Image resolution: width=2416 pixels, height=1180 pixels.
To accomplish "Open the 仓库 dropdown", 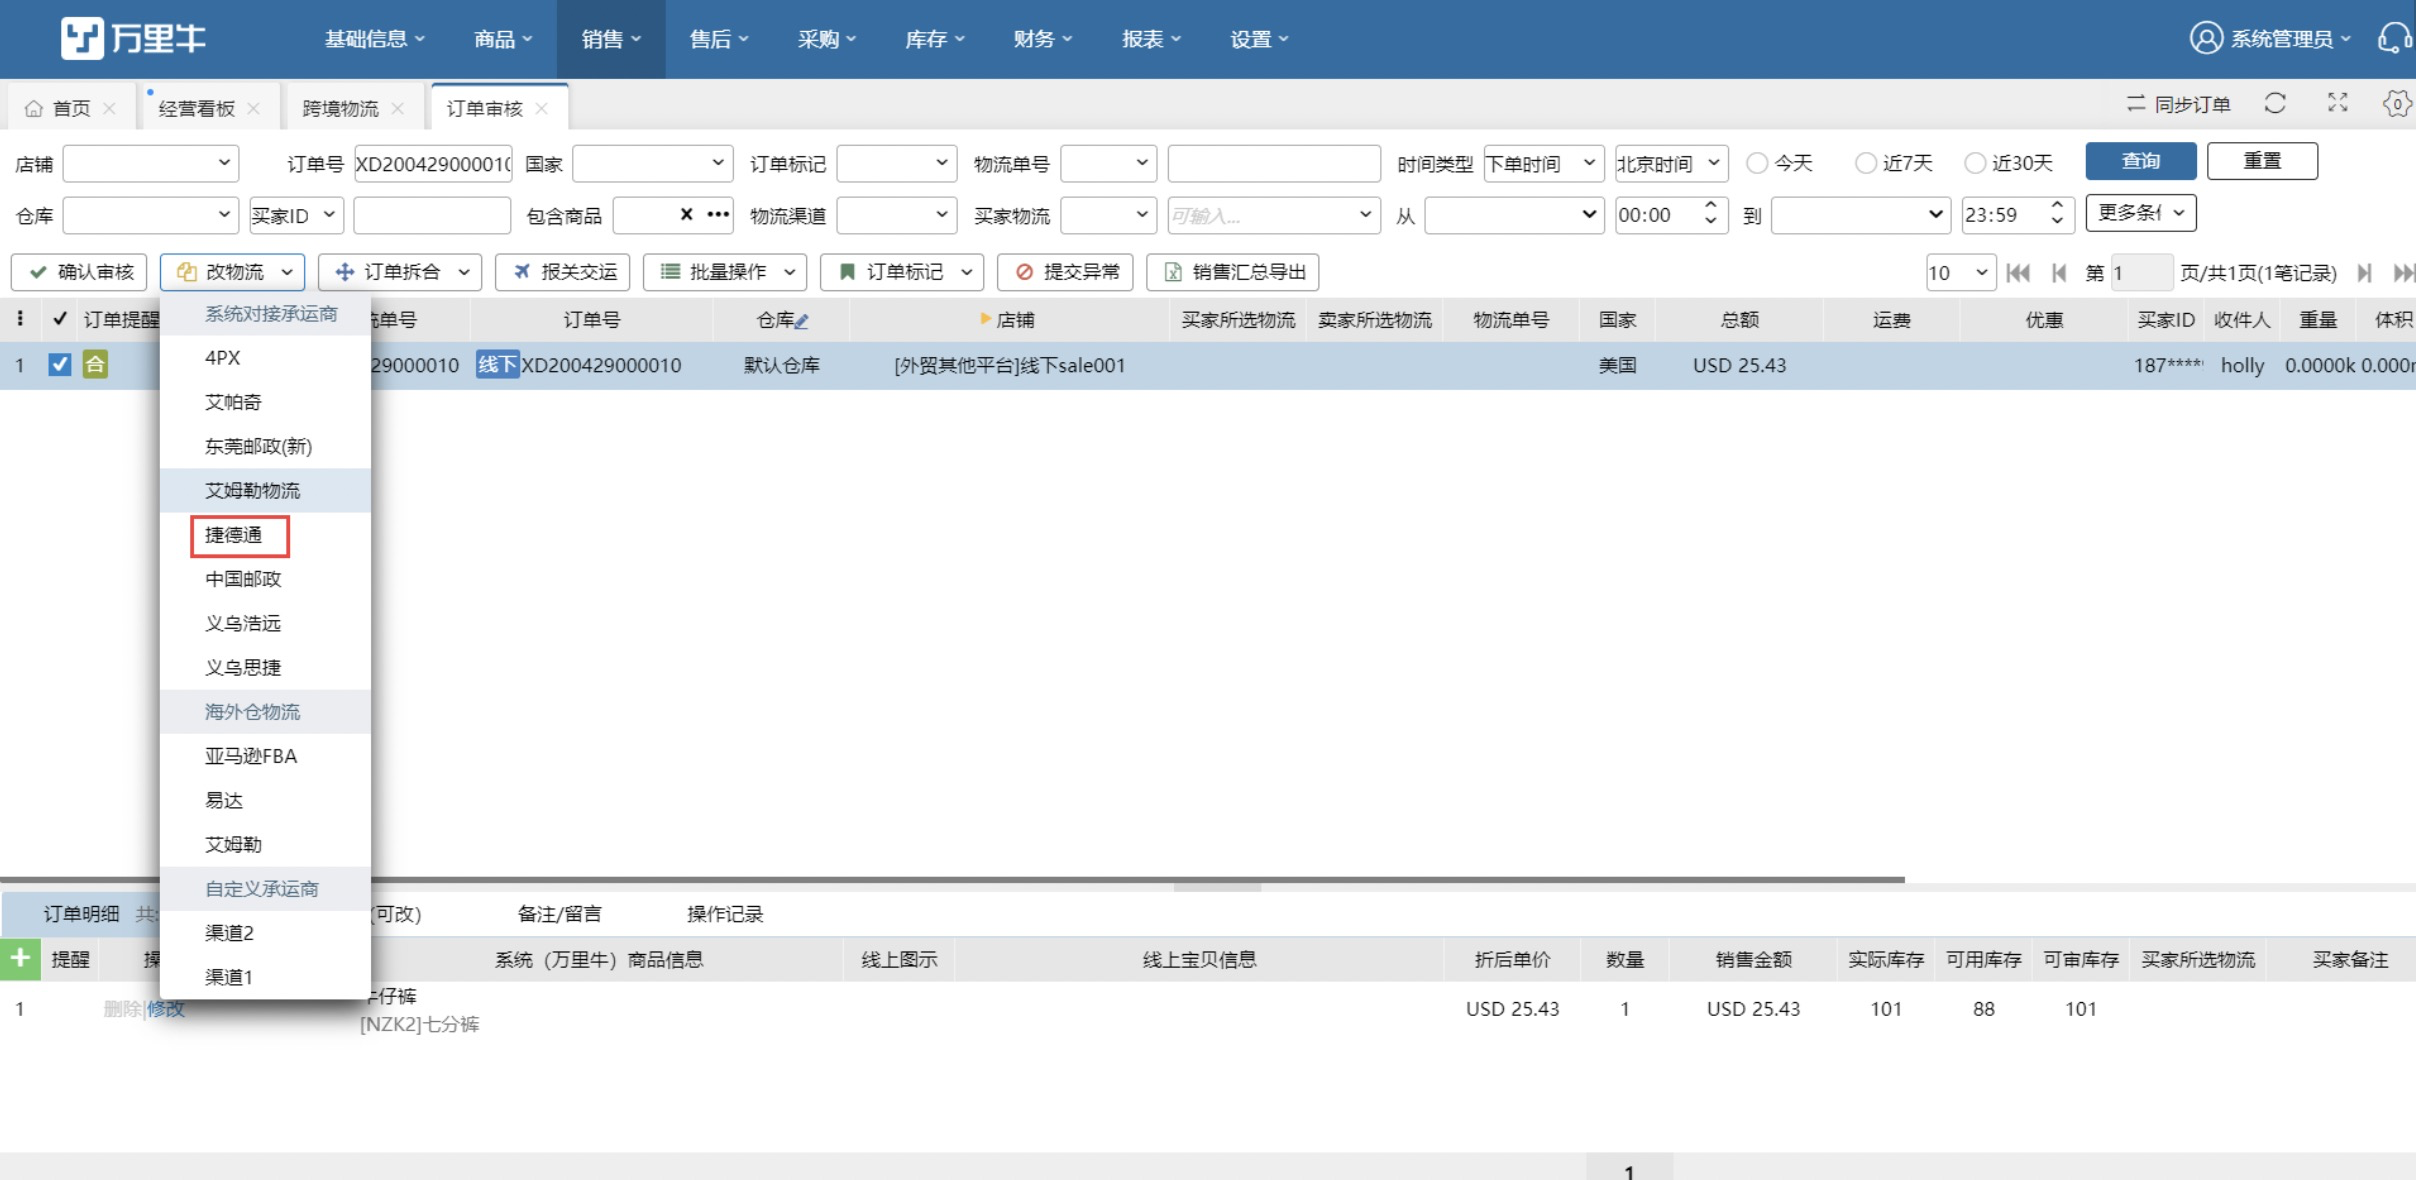I will 151,215.
